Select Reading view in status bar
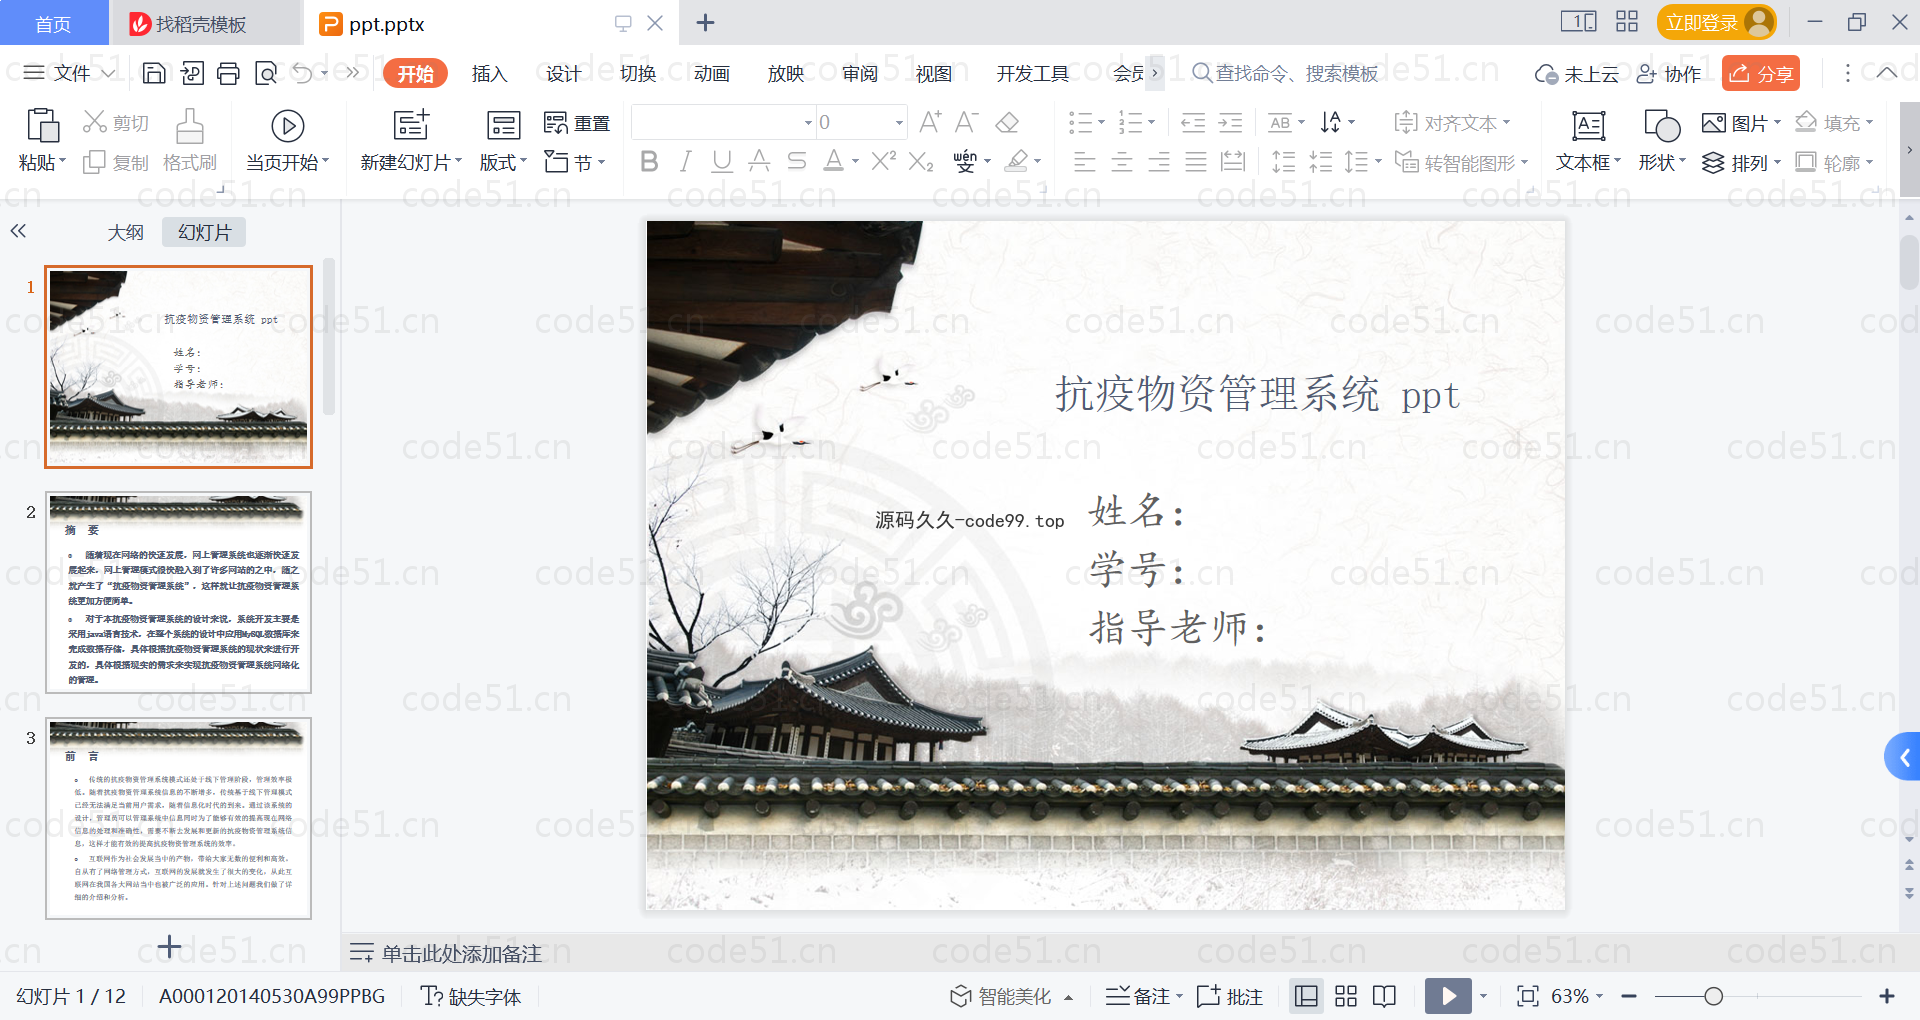The height and width of the screenshot is (1020, 1920). pos(1384,996)
